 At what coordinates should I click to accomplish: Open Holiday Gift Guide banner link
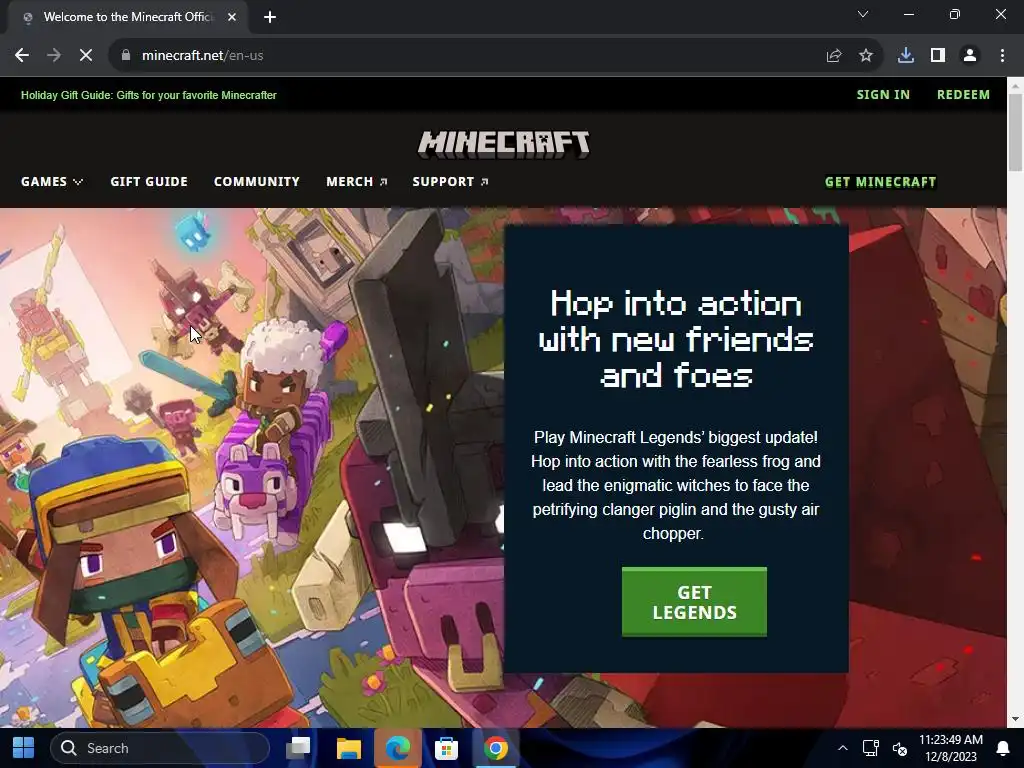point(149,95)
